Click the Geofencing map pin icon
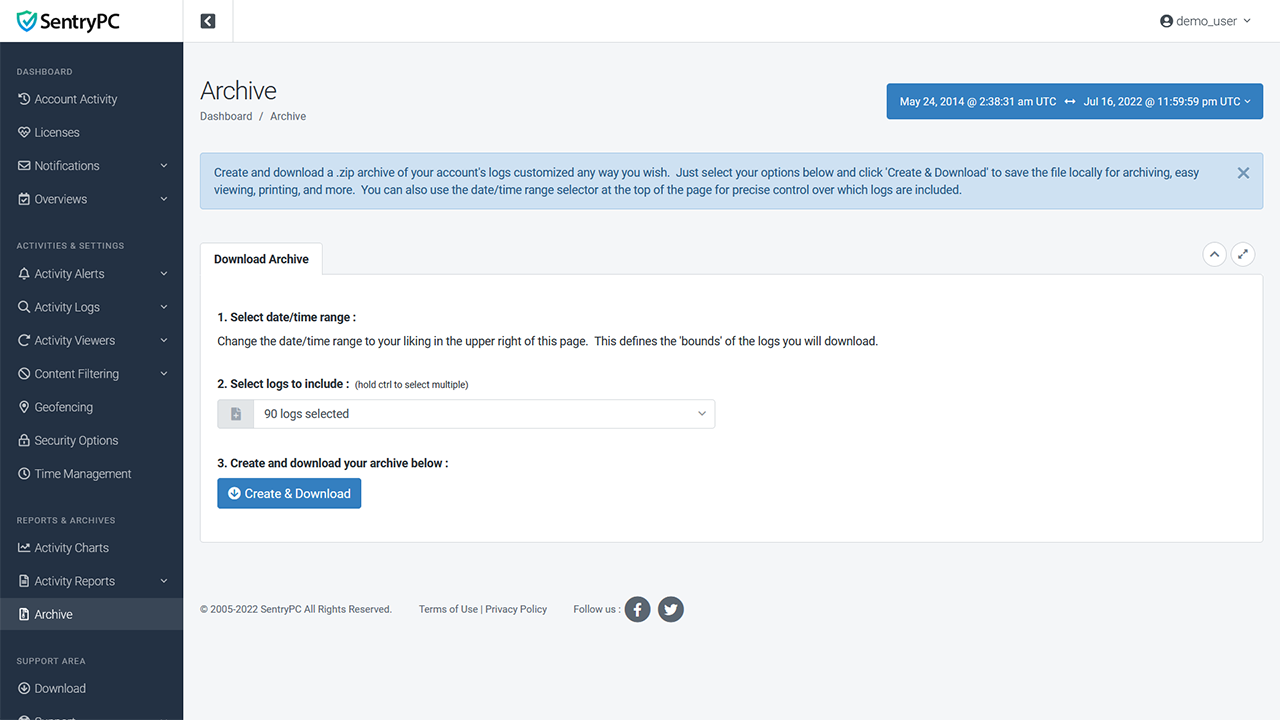1280x720 pixels. (25, 407)
